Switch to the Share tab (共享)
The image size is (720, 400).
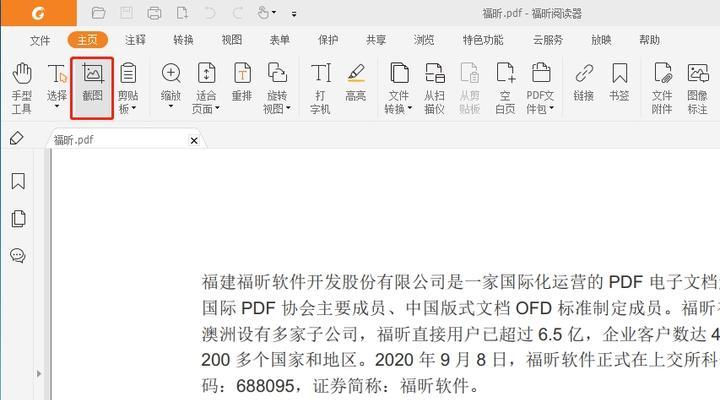[x=376, y=40]
